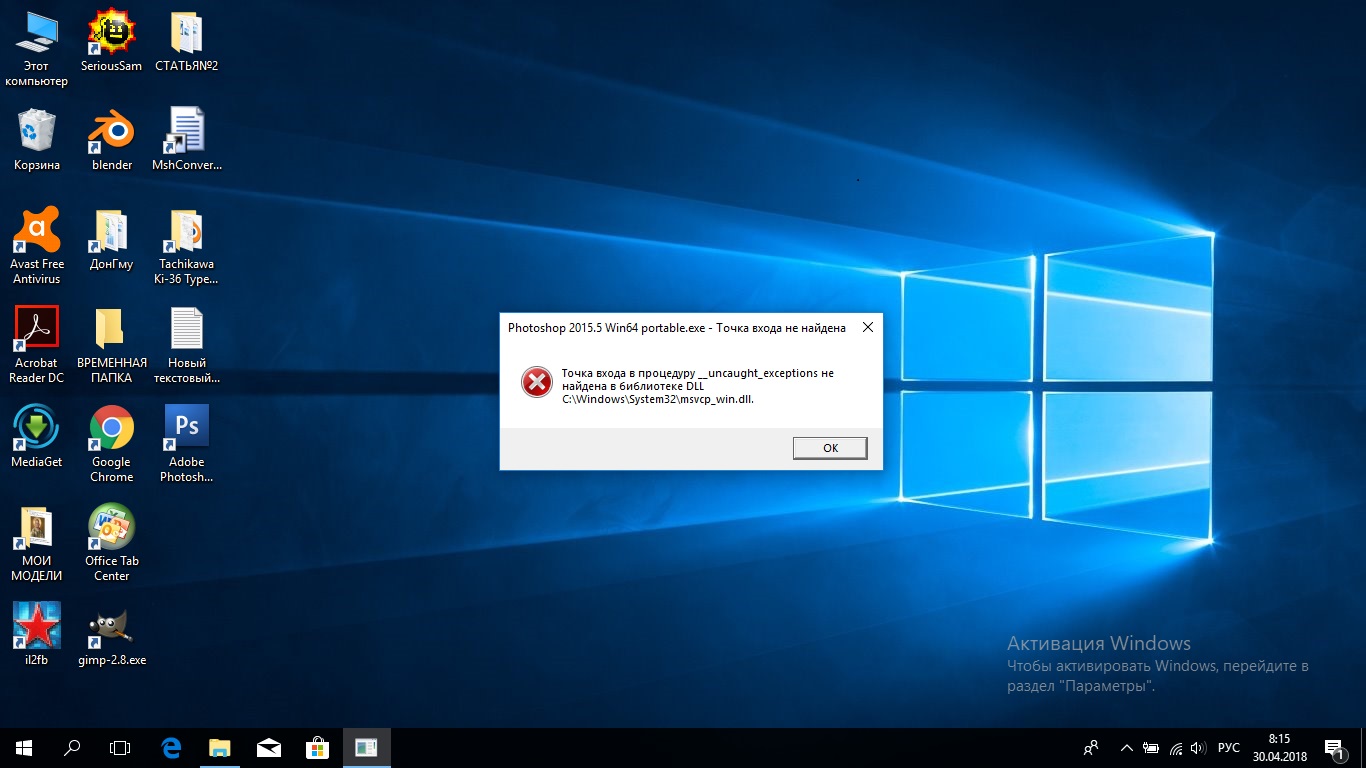Open the Windows Start menu

(x=24, y=748)
